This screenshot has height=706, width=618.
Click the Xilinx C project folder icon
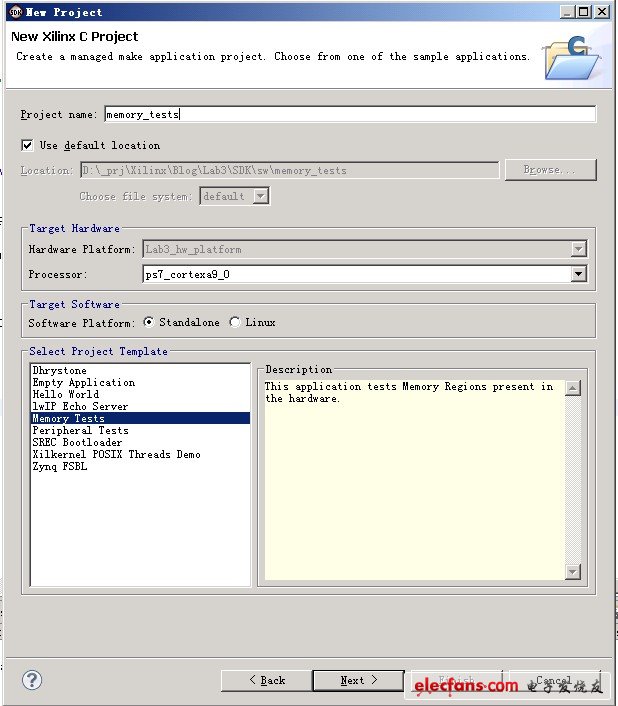(x=572, y=56)
